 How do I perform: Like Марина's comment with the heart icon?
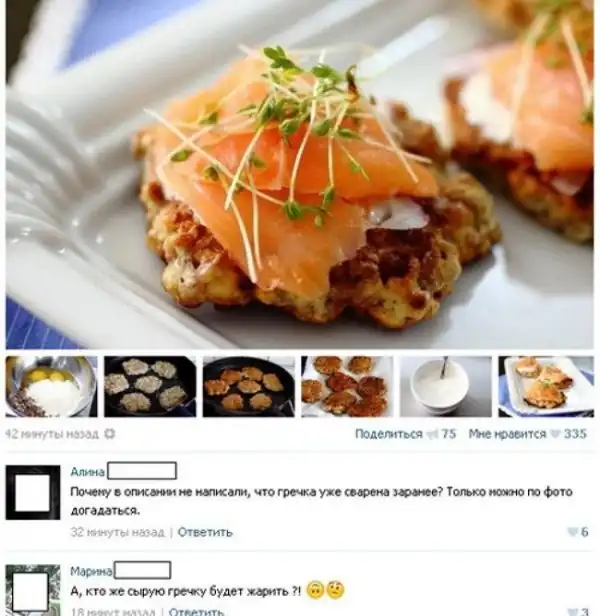(x=573, y=612)
